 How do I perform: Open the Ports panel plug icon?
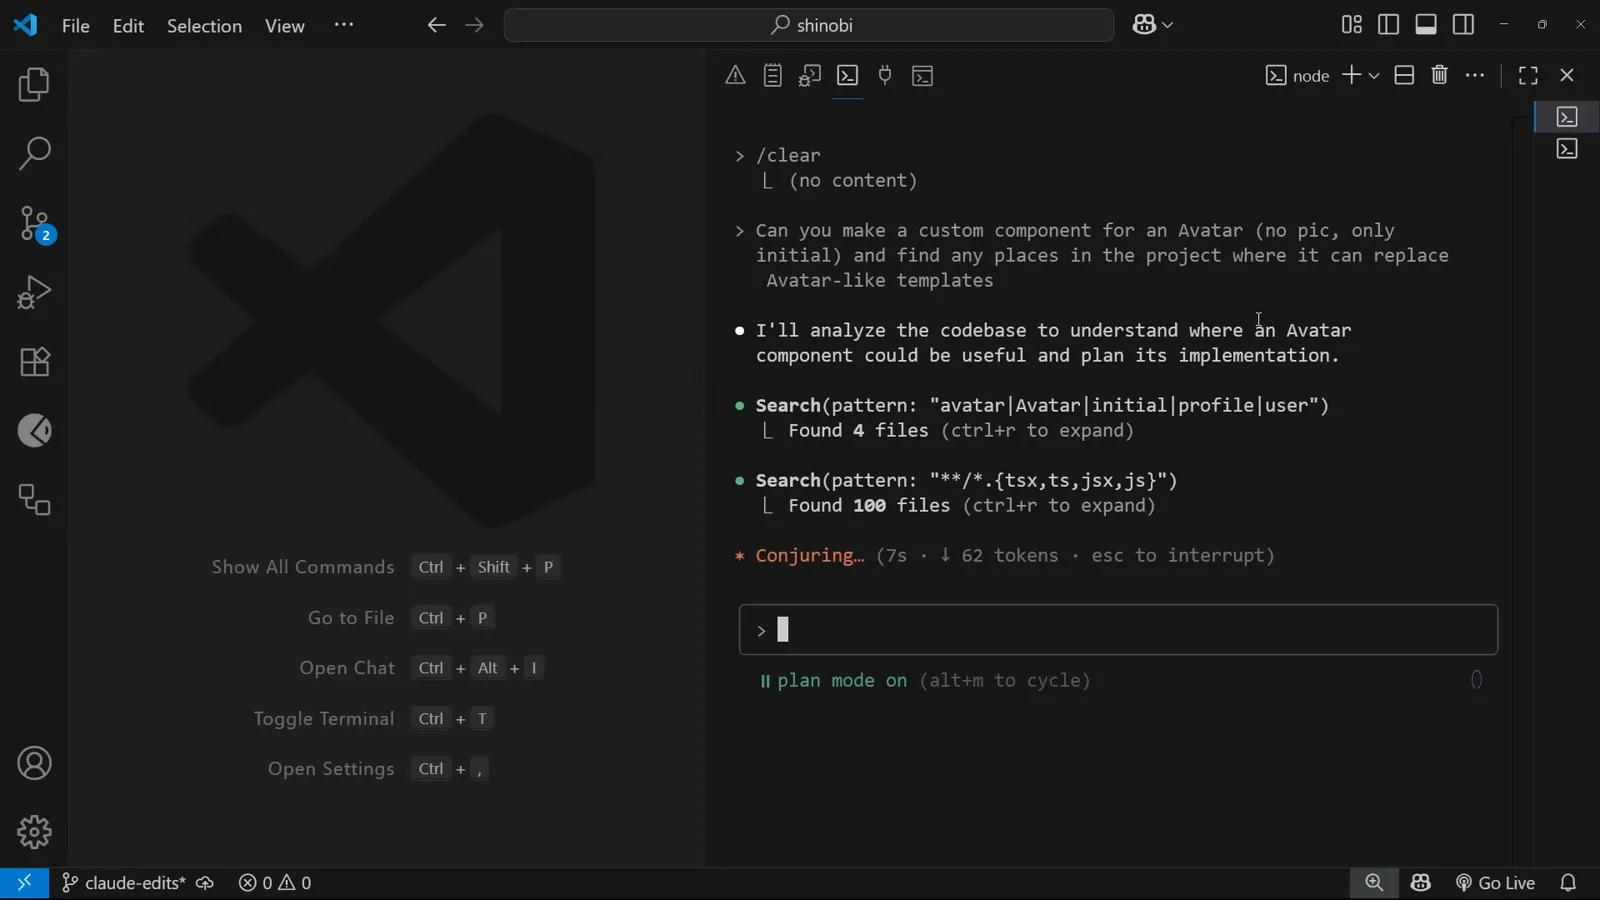(x=885, y=76)
